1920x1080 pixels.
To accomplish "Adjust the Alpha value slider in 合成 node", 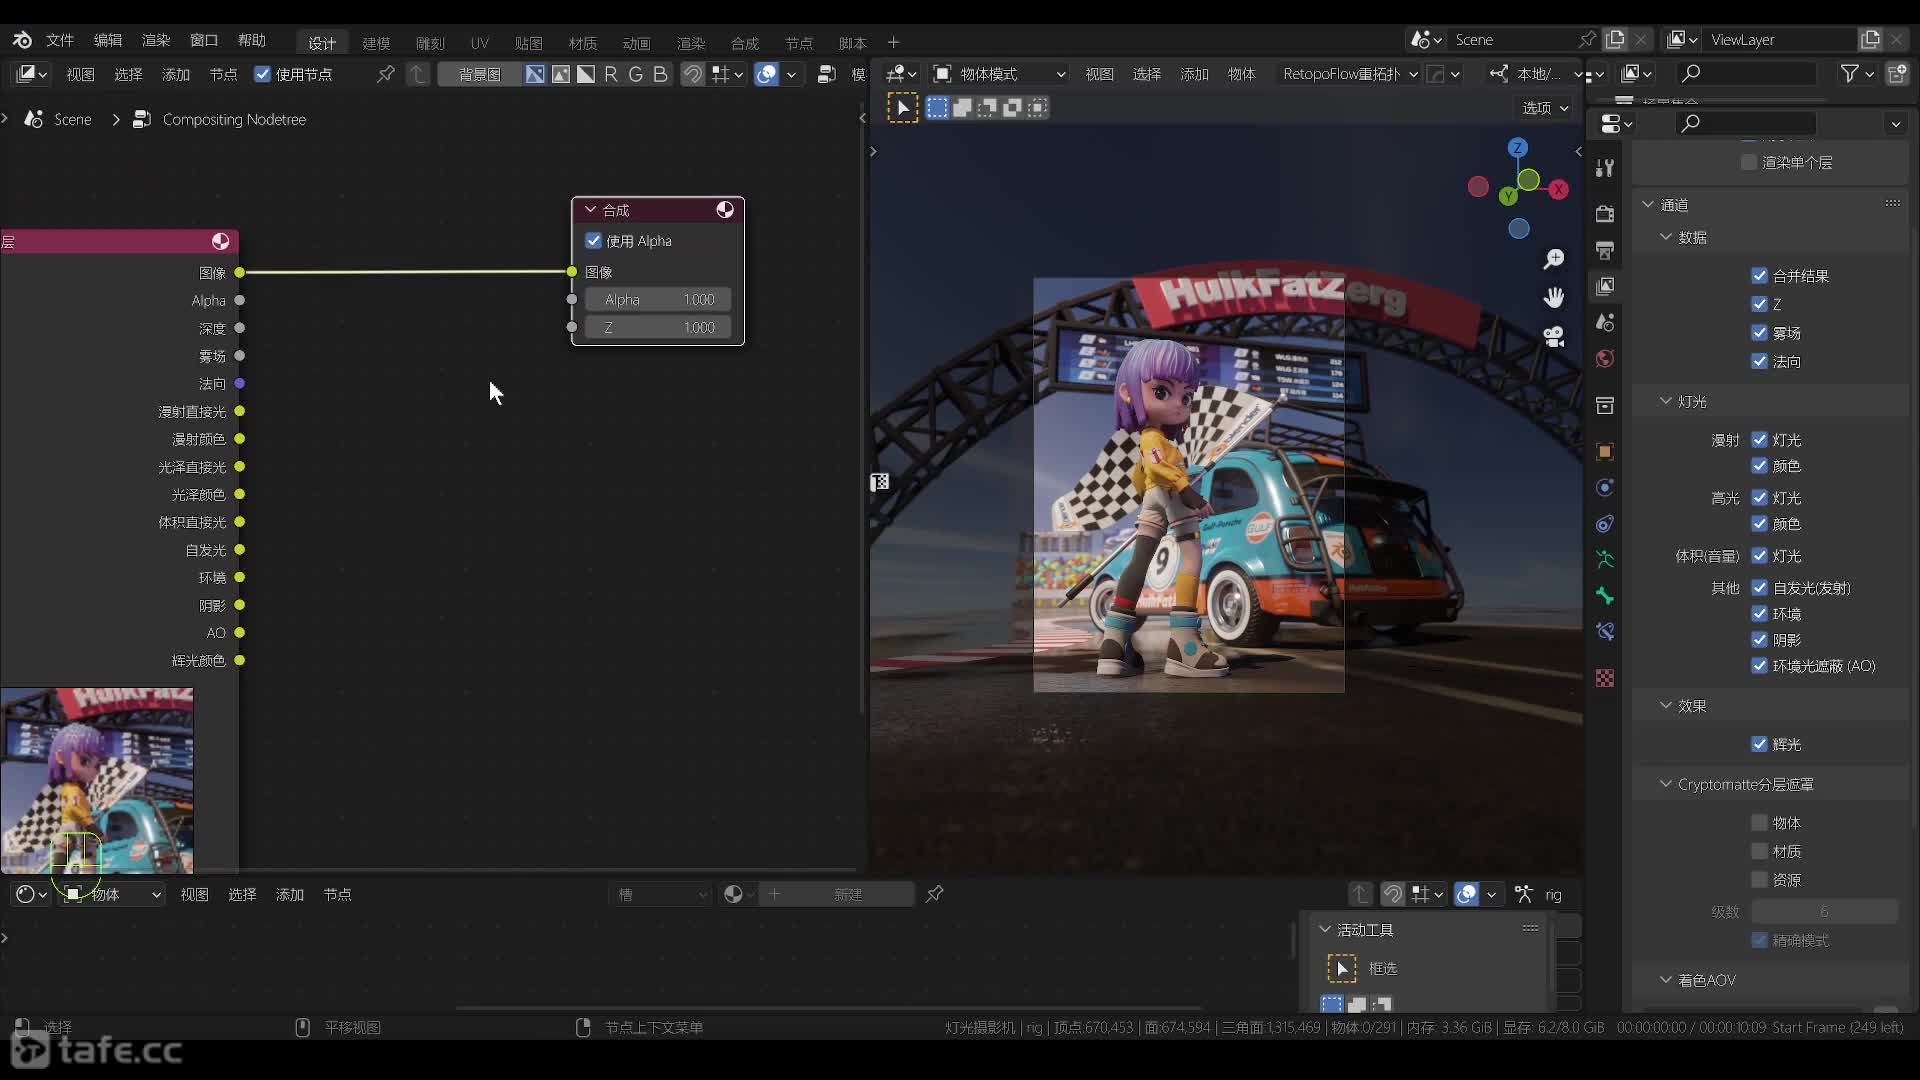I will click(x=658, y=299).
